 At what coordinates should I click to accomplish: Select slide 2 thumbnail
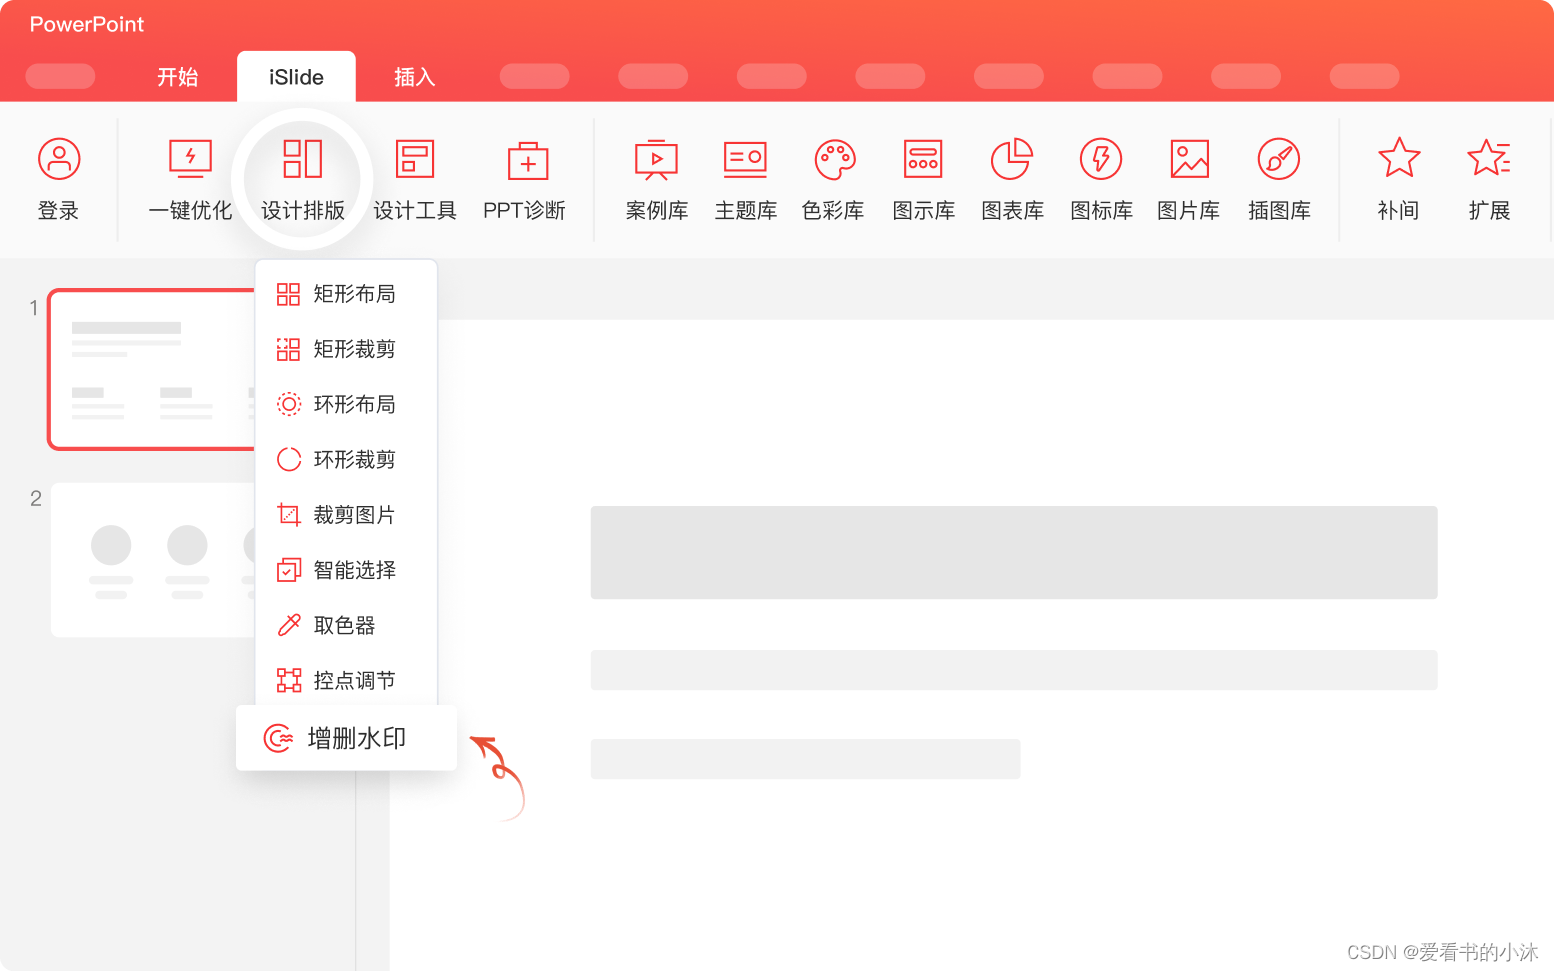pos(152,560)
